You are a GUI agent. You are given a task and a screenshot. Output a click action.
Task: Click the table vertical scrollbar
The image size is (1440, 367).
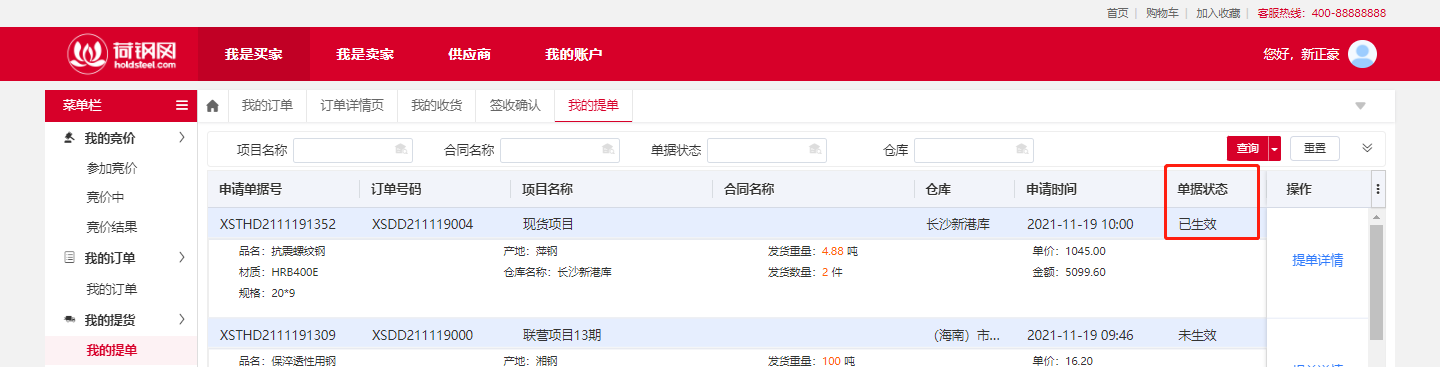1376,282
